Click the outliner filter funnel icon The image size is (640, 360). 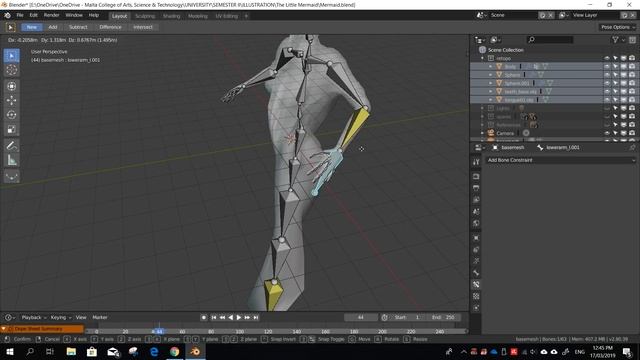pyautogui.click(x=615, y=40)
